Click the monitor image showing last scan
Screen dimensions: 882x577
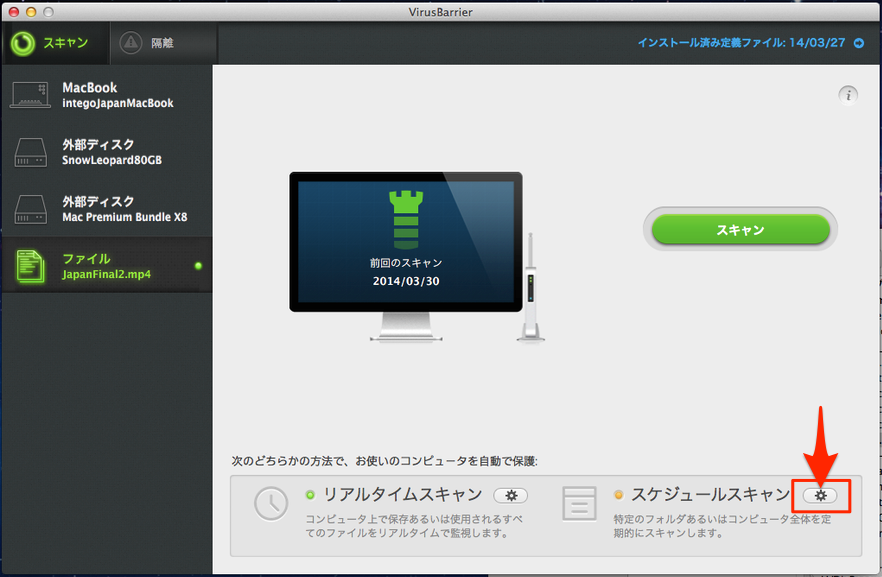[406, 257]
